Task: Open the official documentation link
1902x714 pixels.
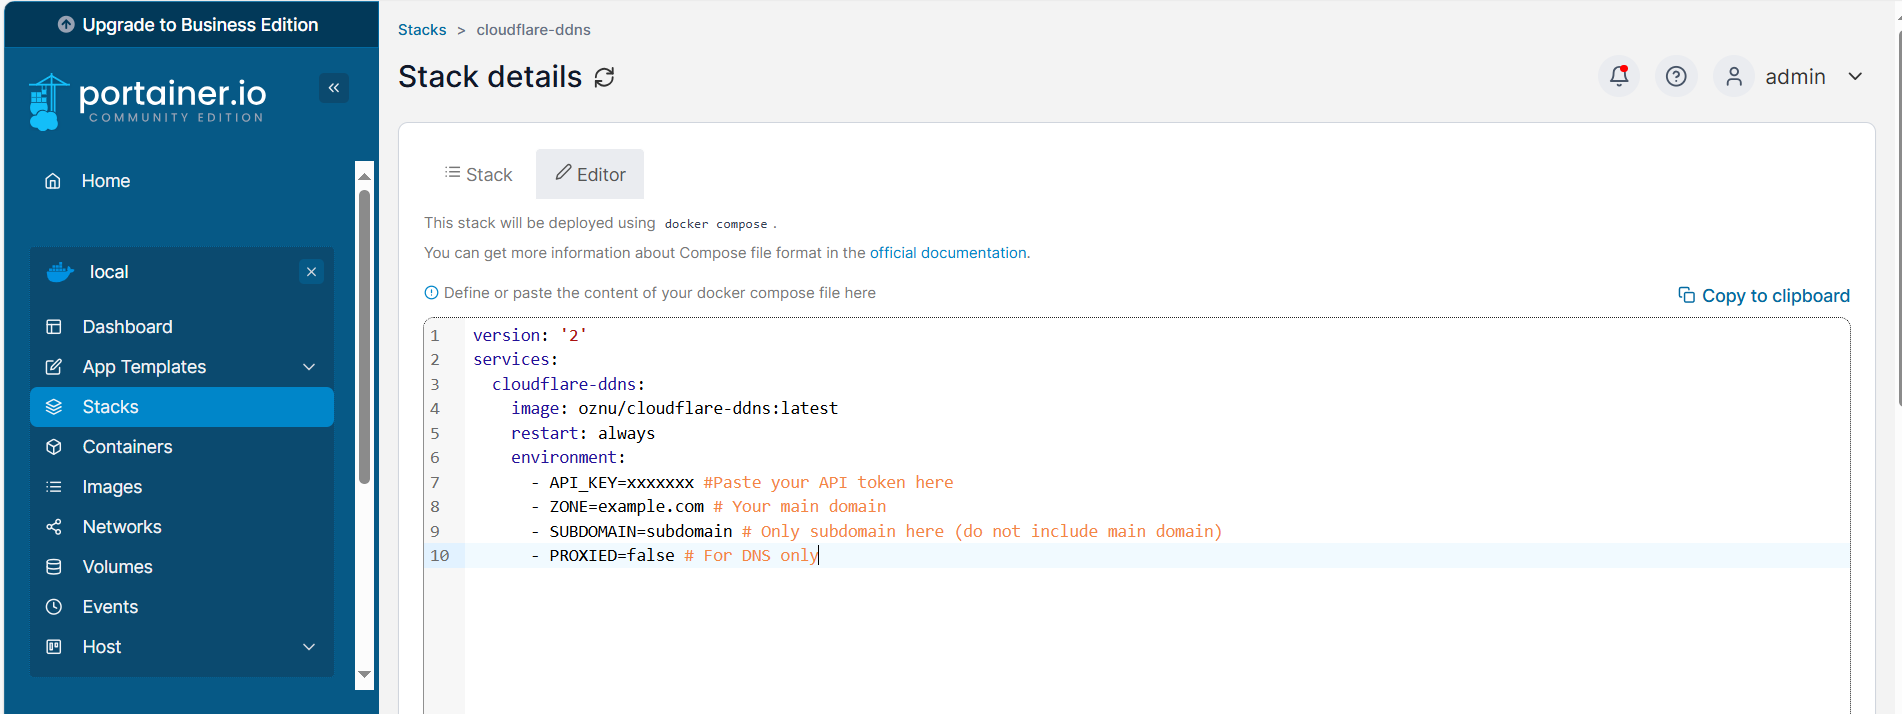Action: coord(948,253)
